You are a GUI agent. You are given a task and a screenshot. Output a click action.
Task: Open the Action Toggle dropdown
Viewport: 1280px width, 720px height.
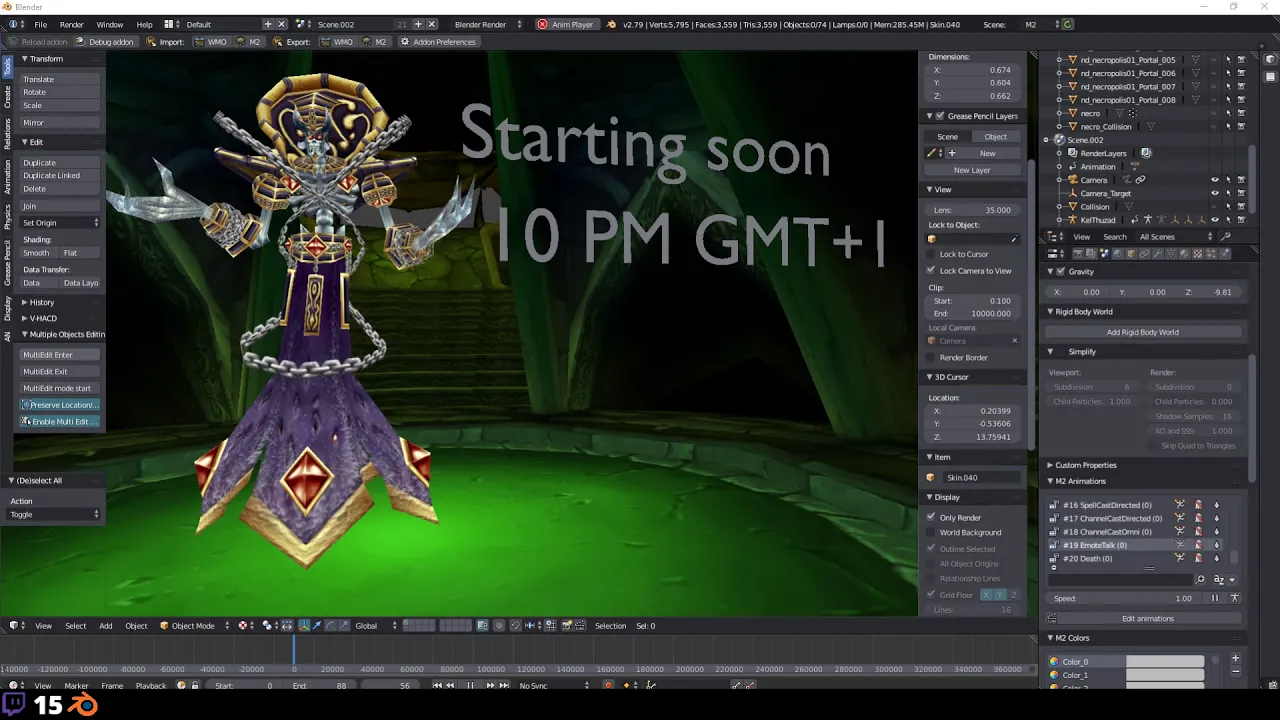(55, 514)
